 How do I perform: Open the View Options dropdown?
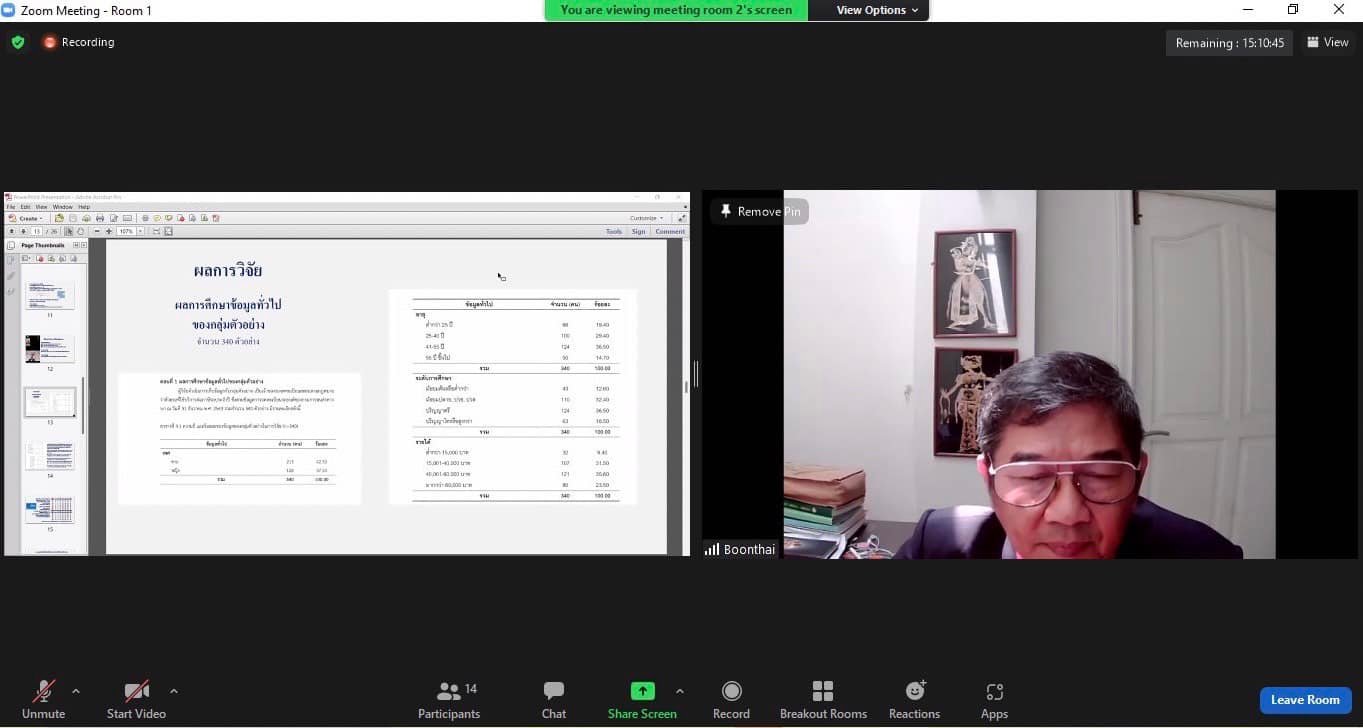877,10
